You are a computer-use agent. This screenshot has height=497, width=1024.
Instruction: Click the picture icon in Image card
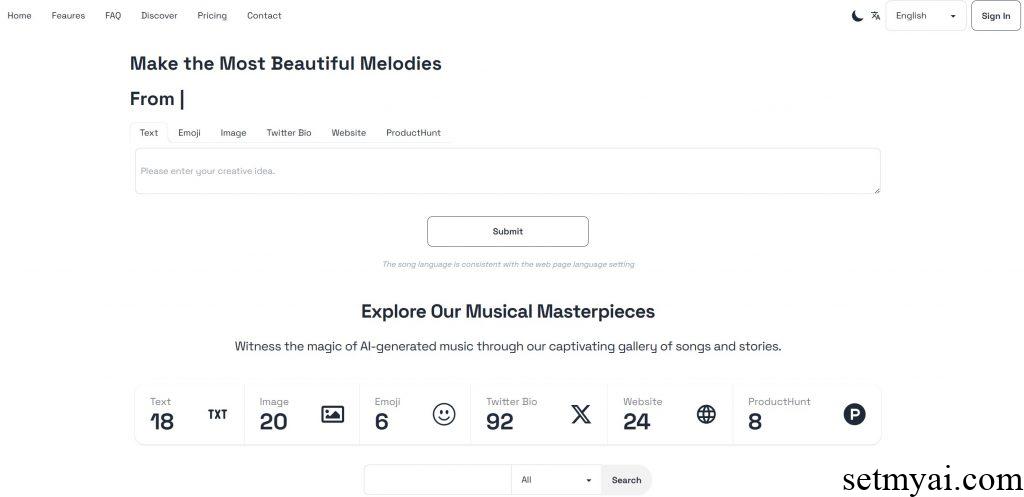pyautogui.click(x=332, y=414)
